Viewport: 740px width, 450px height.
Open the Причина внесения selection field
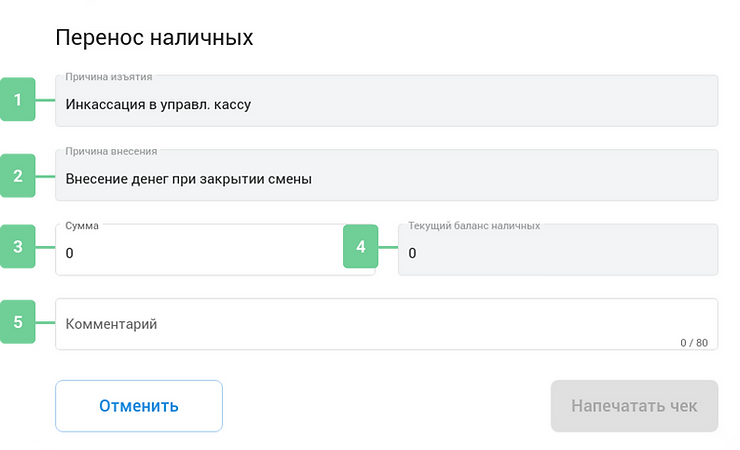coord(387,175)
